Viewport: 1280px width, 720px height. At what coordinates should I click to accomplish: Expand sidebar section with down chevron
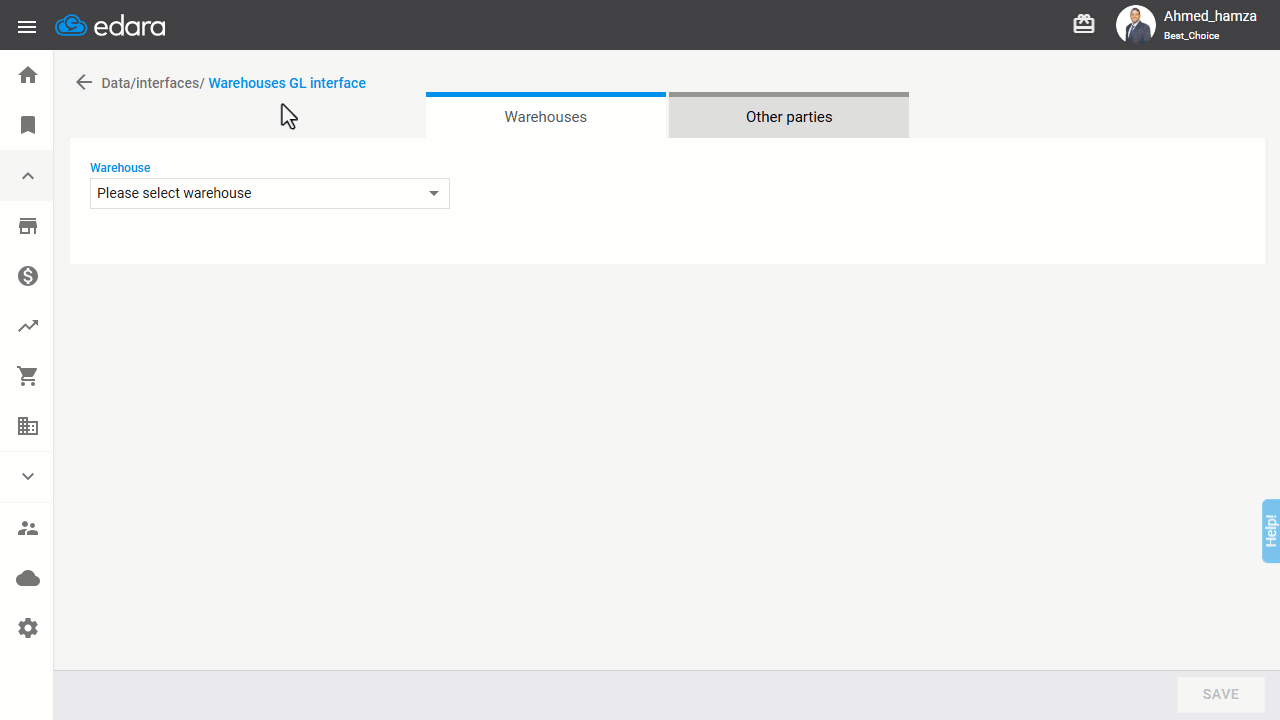click(28, 477)
